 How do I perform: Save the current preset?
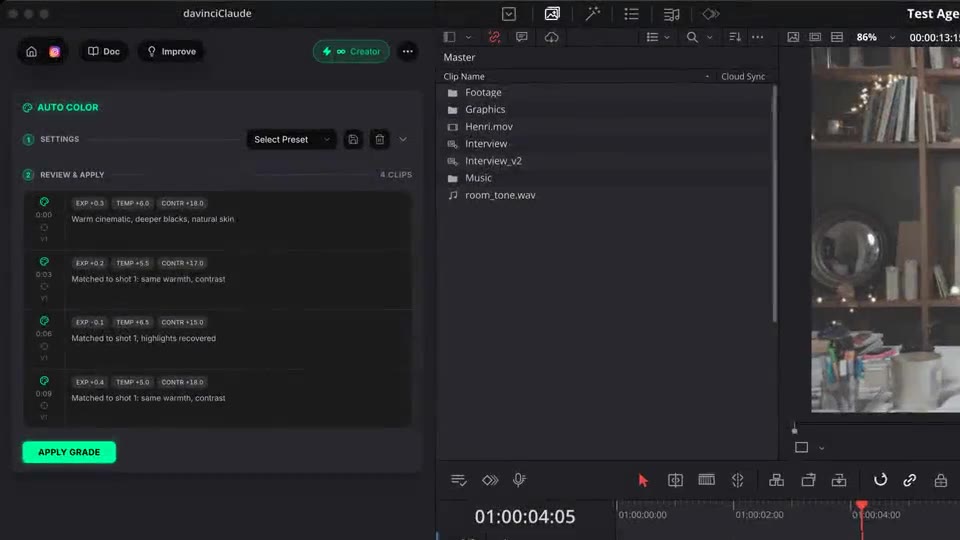[353, 140]
